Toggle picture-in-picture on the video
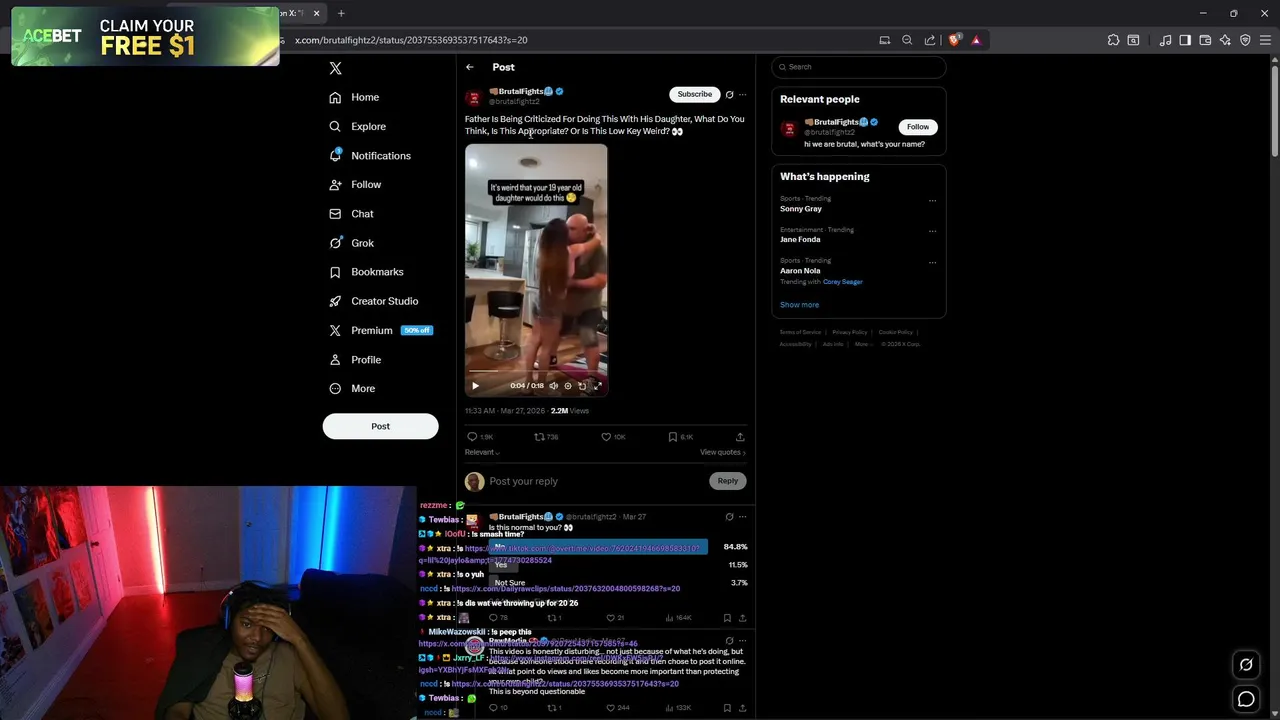Screen dimensions: 1280x720 tap(582, 386)
